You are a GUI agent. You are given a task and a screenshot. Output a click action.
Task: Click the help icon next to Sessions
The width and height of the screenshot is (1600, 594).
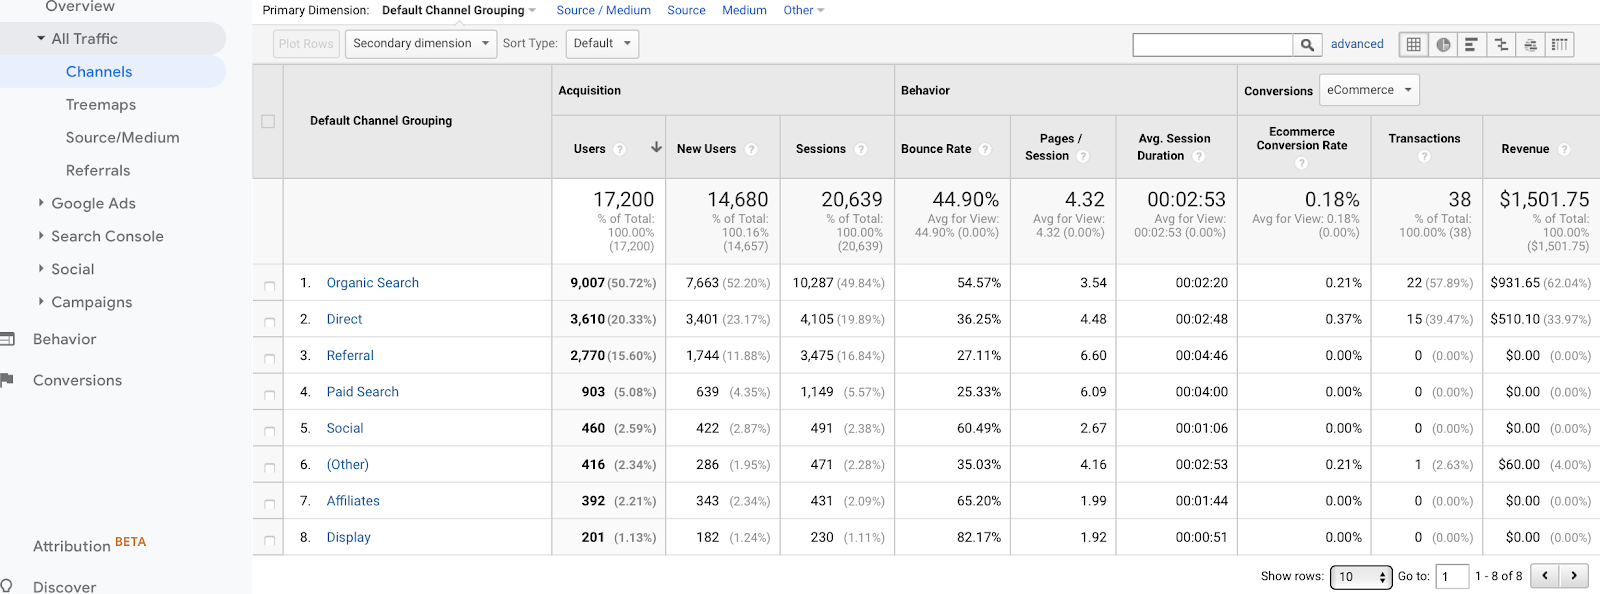(x=861, y=149)
